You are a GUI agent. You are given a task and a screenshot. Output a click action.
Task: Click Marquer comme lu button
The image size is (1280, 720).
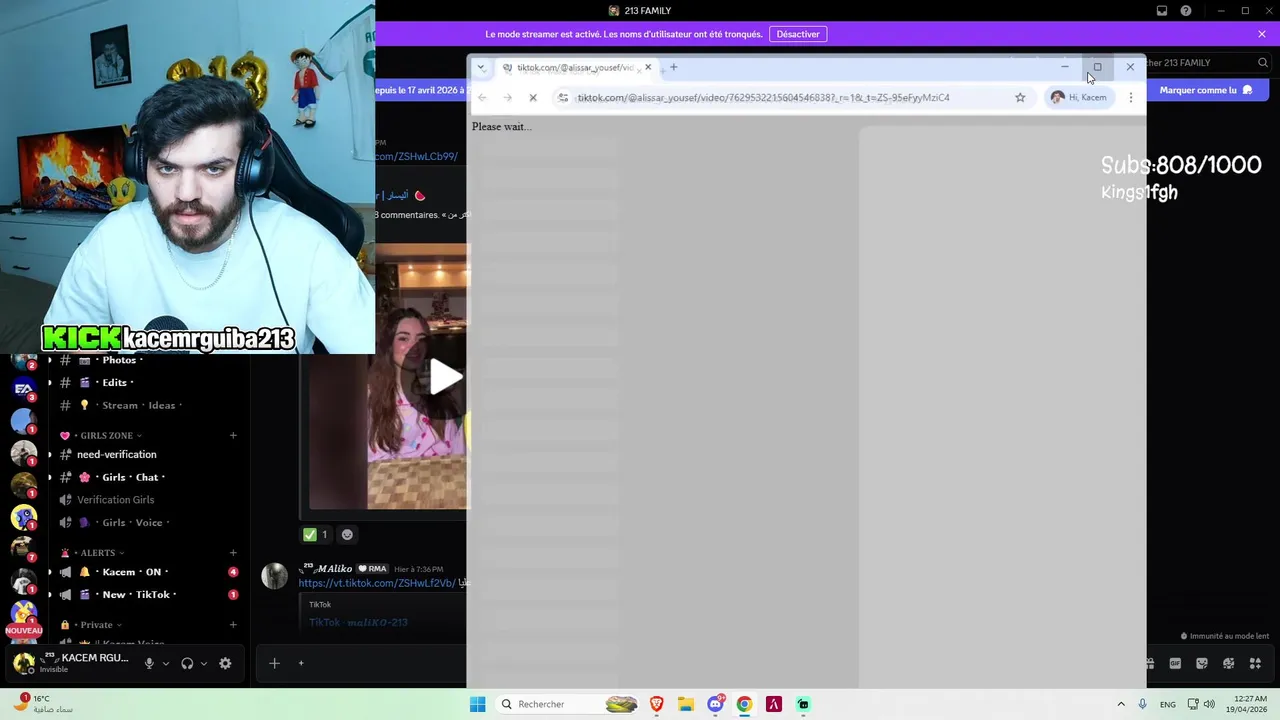click(x=1206, y=90)
